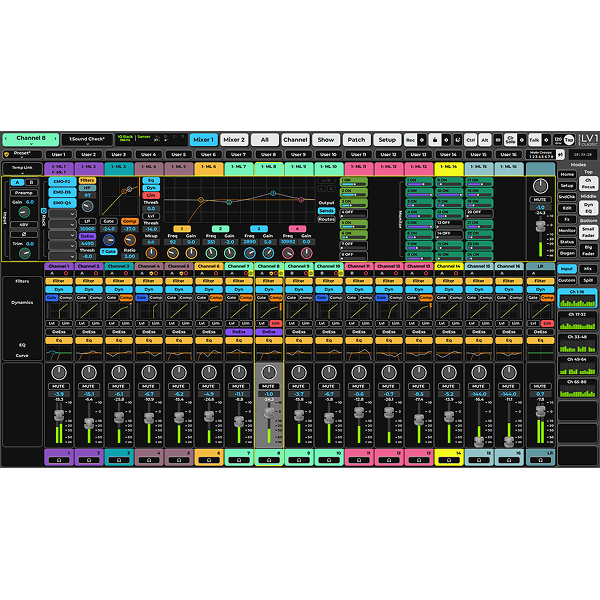
Task: Click the lock icon in top toolbar
Action: tap(435, 140)
